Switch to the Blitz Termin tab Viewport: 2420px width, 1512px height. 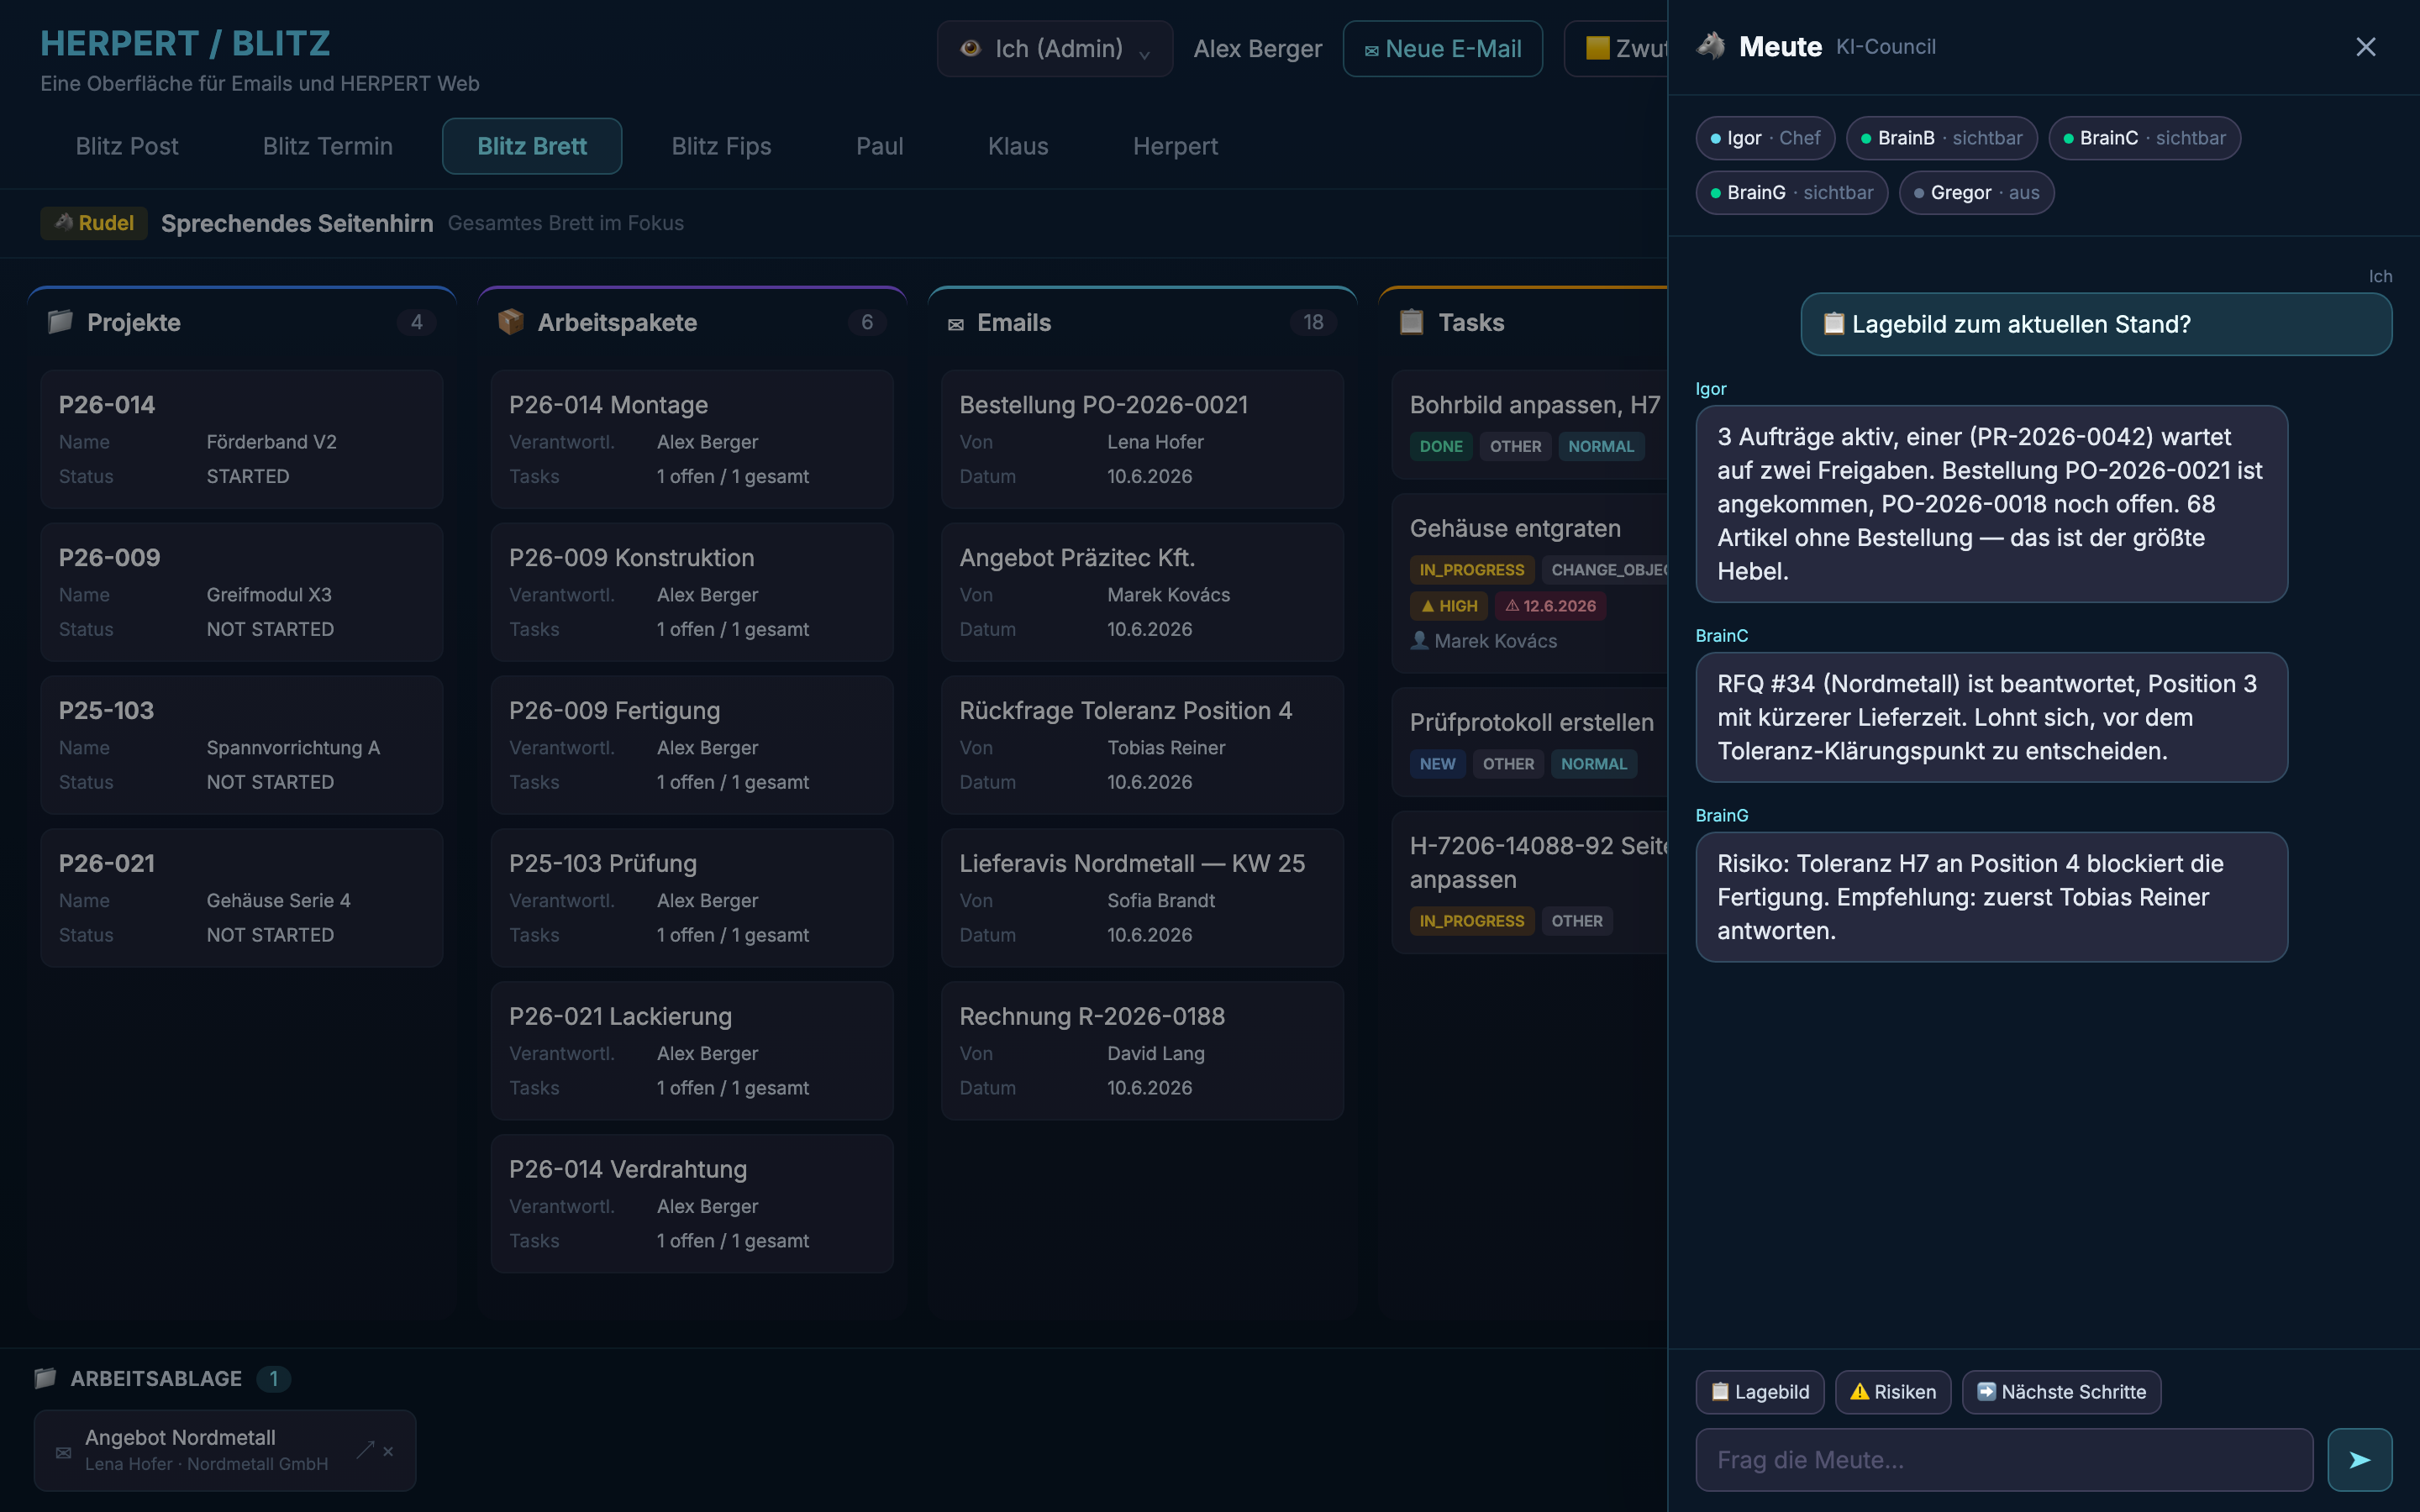[x=327, y=146]
